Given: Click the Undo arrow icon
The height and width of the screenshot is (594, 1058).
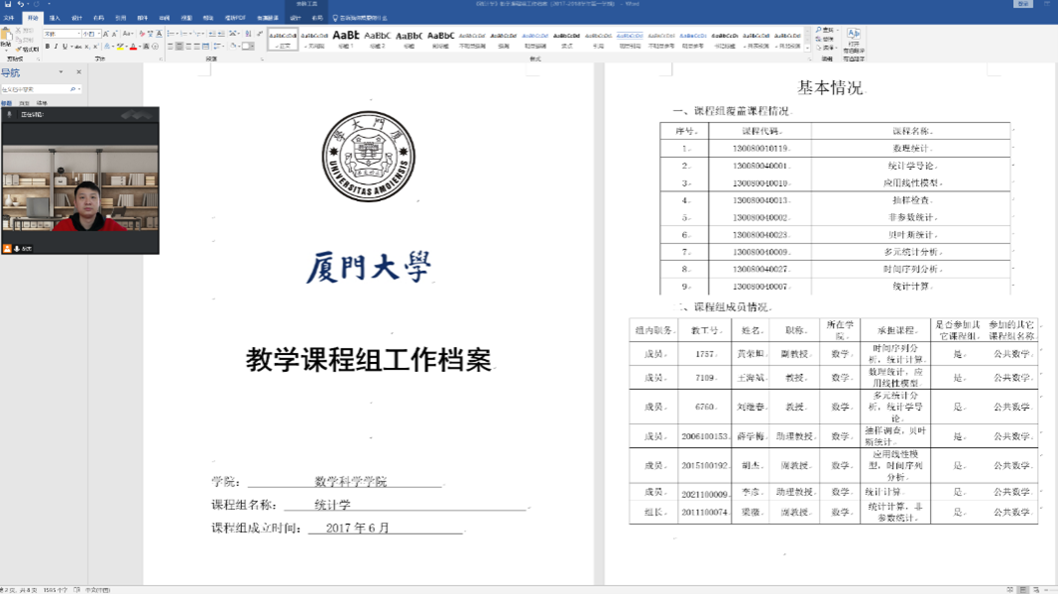Looking at the screenshot, I should (x=20, y=4).
